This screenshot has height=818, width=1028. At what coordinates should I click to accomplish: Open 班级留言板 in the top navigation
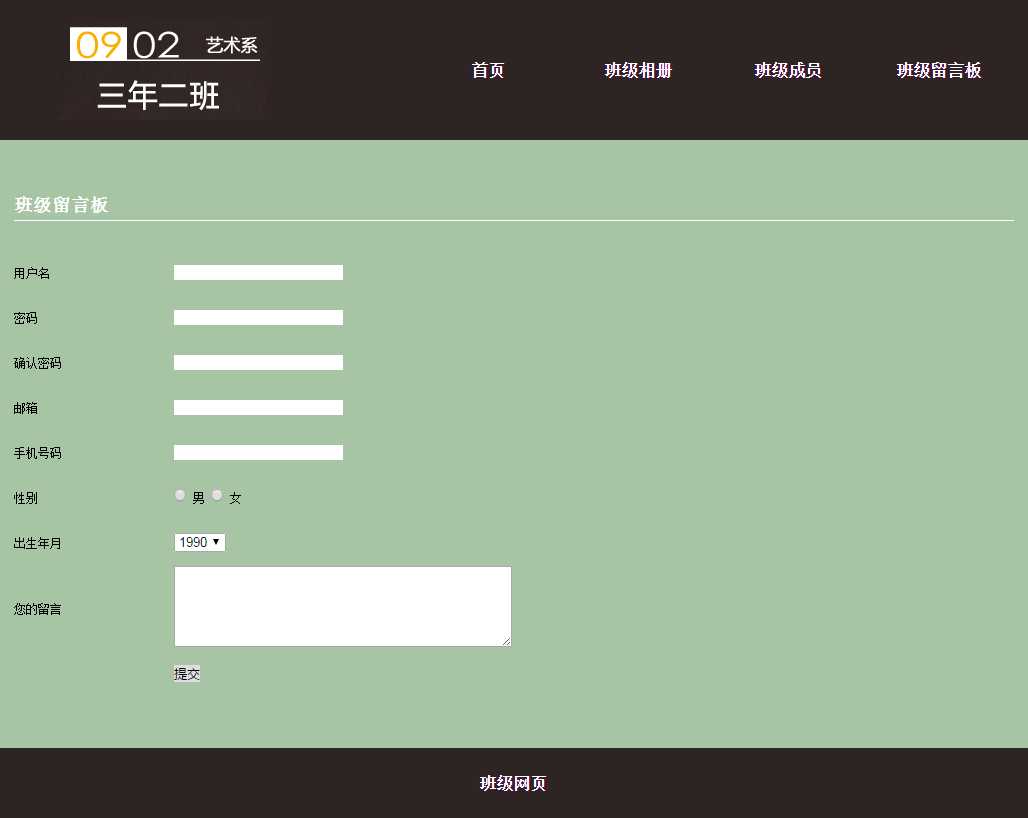coord(938,70)
